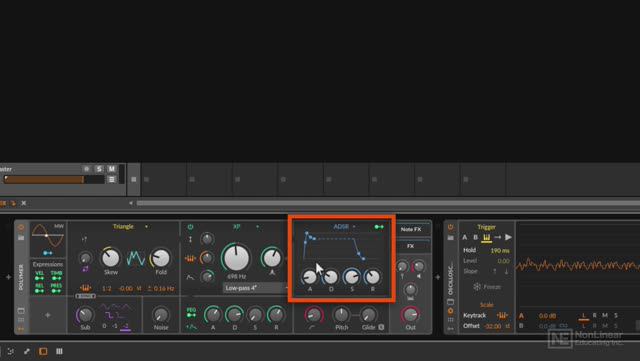Click the oscillator Fold knob
640x361 pixels.
[160, 257]
